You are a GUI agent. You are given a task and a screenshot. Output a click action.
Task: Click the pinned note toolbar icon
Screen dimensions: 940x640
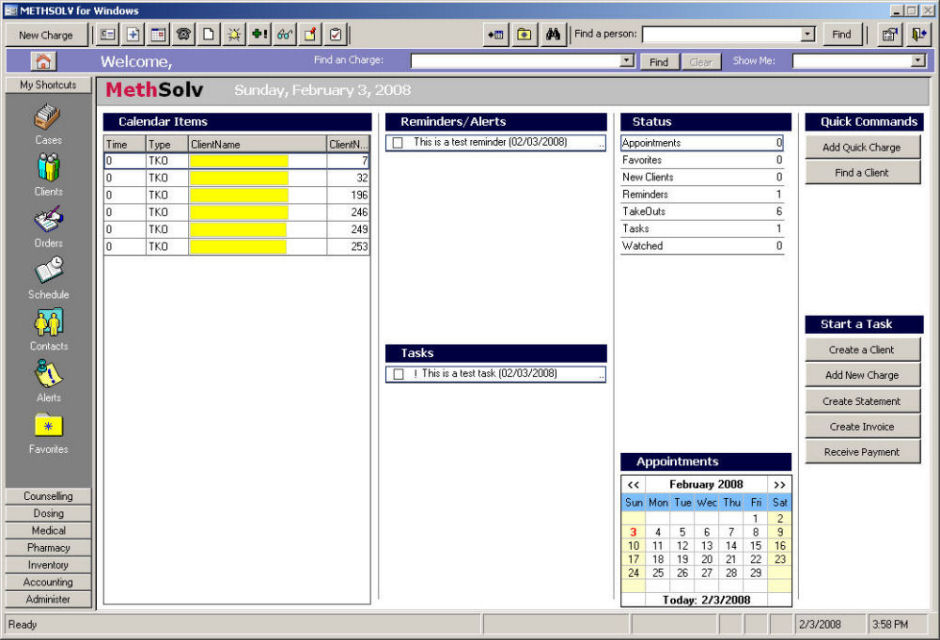point(310,35)
